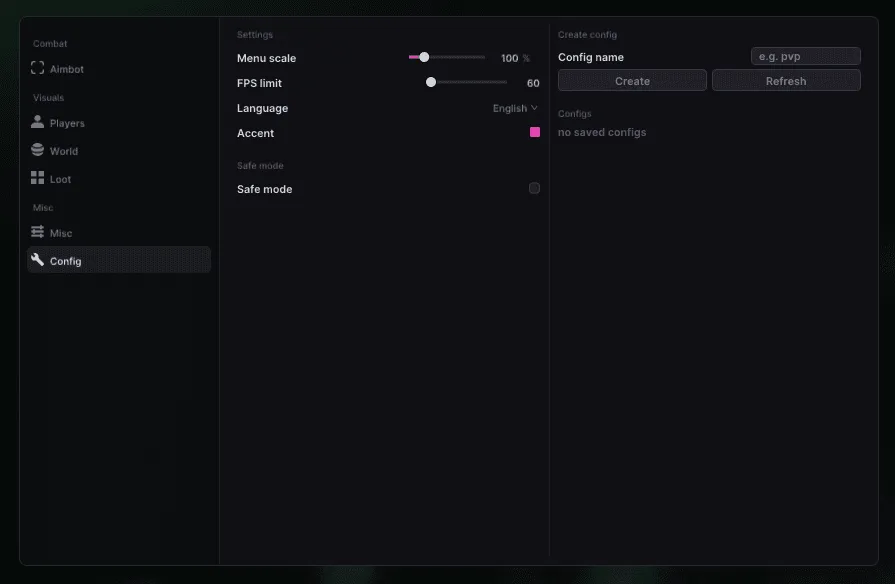The height and width of the screenshot is (584, 895).
Task: Open the Language dropdown
Action: [x=515, y=108]
